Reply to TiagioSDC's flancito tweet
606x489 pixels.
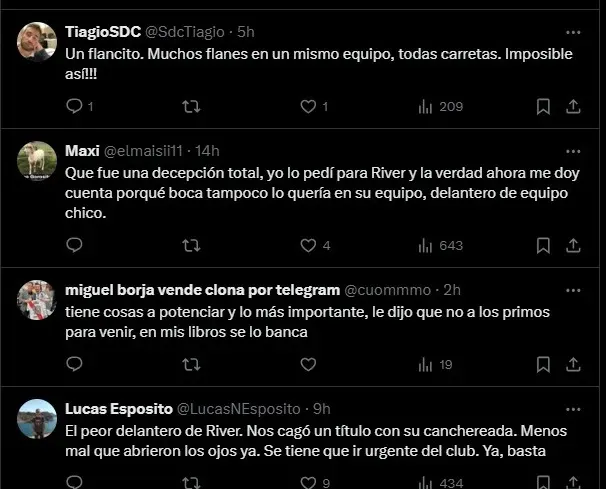(73, 106)
